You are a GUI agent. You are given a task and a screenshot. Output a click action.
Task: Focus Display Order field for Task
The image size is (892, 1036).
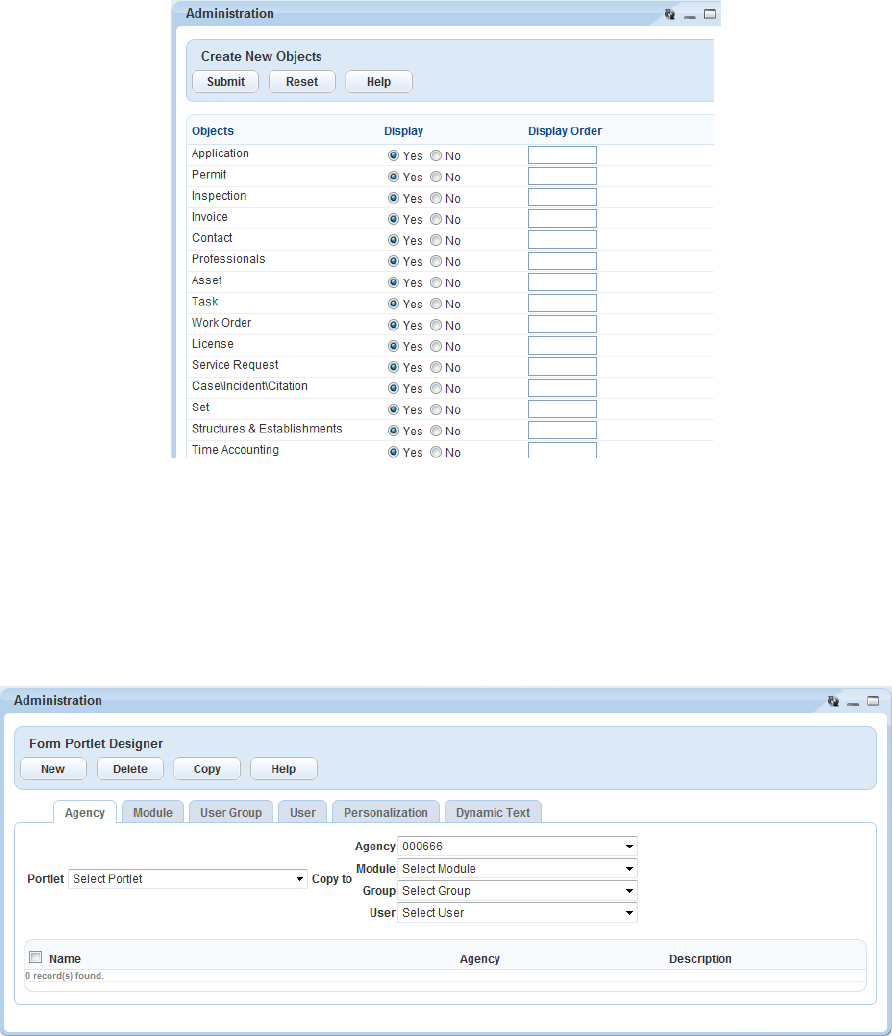click(x=562, y=303)
